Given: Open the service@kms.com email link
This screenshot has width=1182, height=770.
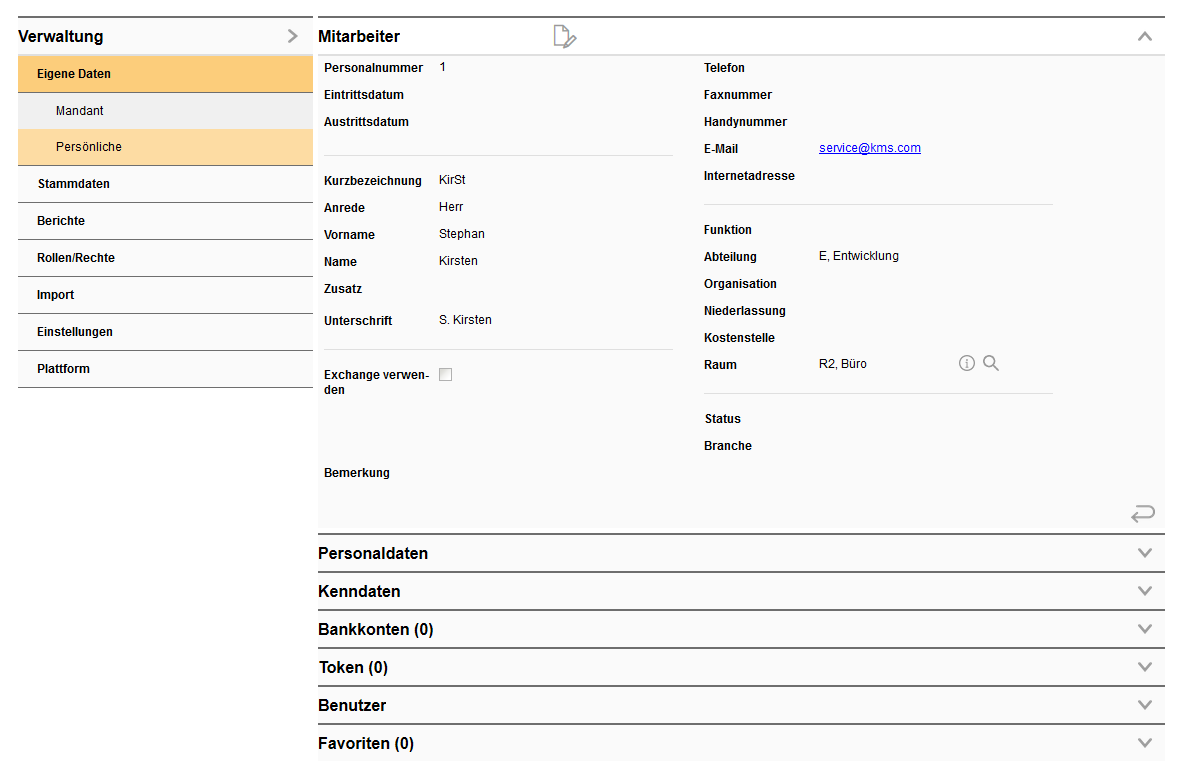Looking at the screenshot, I should pos(869,148).
